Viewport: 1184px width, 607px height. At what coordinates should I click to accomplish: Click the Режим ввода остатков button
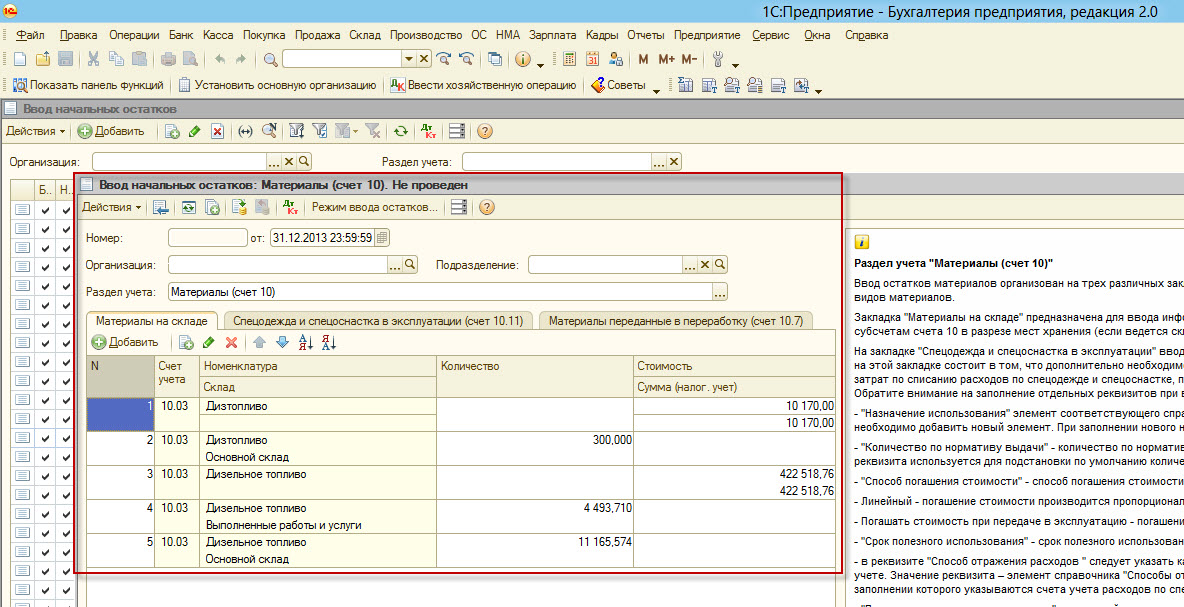tap(375, 208)
